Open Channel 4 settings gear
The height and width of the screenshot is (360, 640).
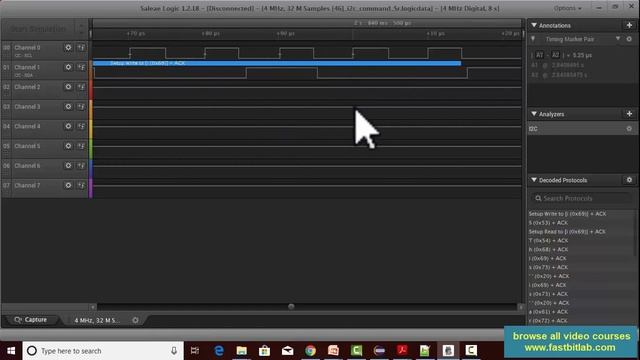coord(68,126)
